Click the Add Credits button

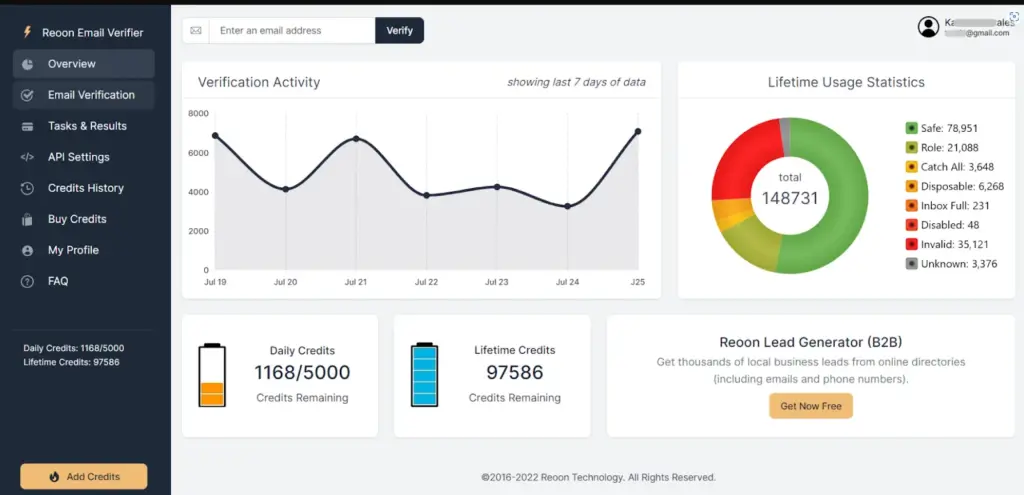[x=84, y=477]
